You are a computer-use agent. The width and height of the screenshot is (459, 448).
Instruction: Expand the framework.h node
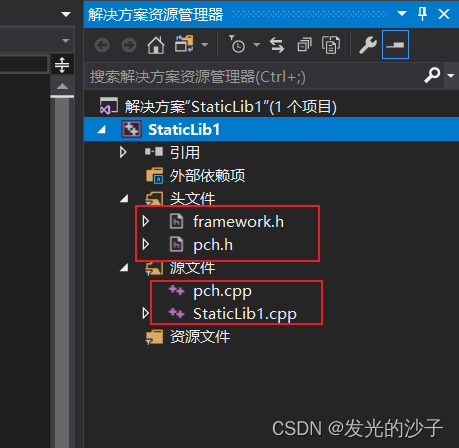146,221
